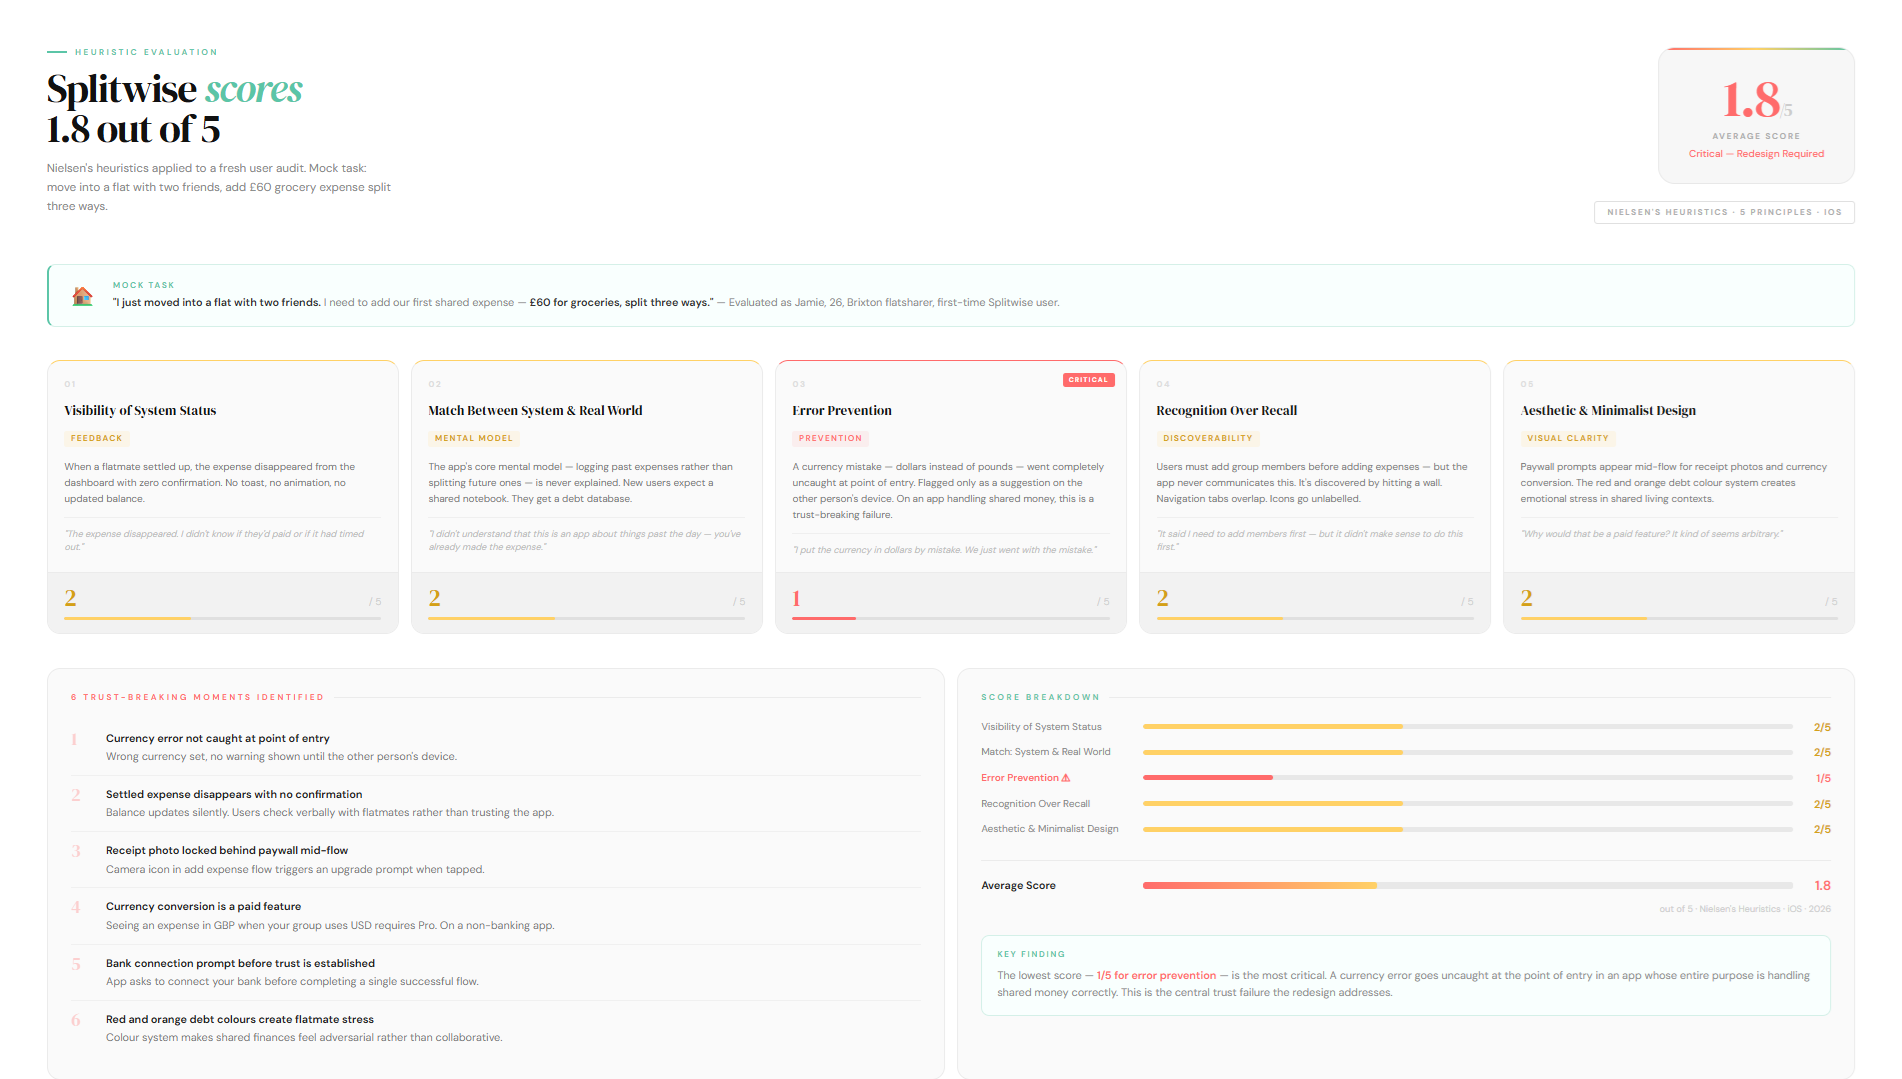
Task: Click the quote 'I put the currency in dollars by mistake'
Action: (945, 550)
